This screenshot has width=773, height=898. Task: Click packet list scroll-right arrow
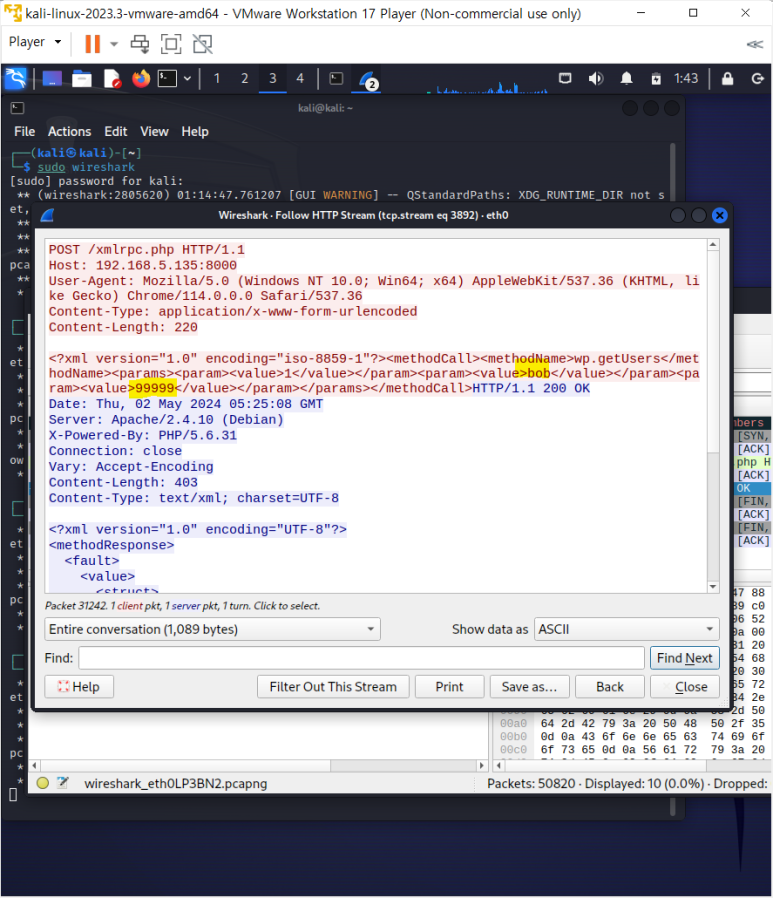(482, 765)
